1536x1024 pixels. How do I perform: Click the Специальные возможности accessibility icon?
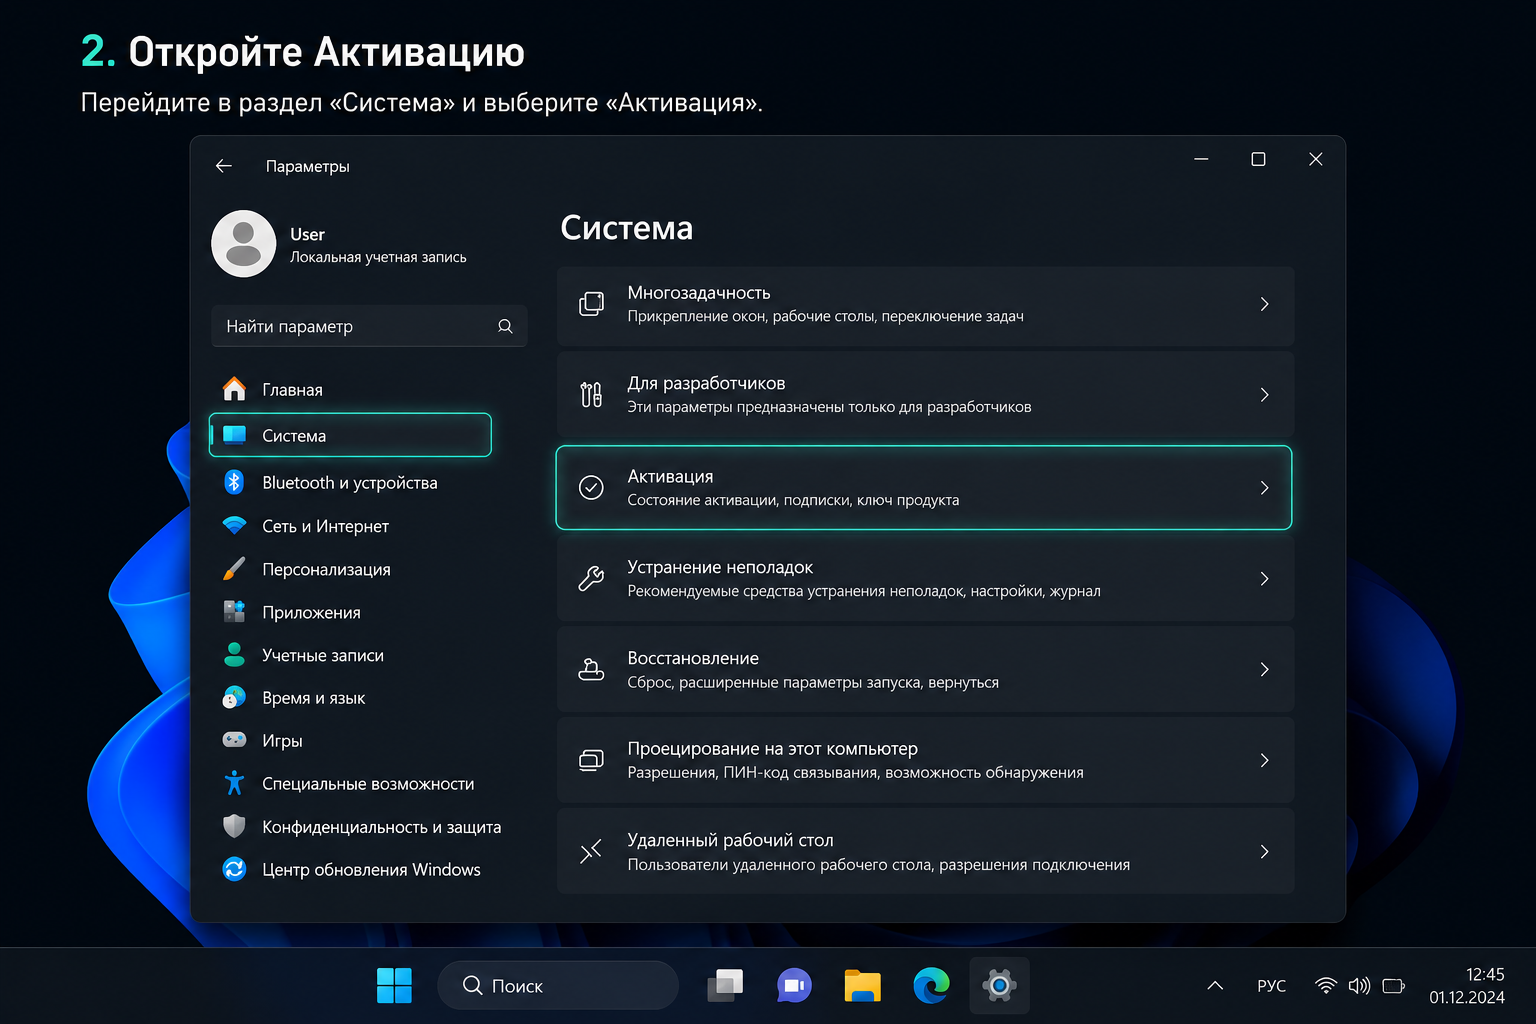(234, 783)
